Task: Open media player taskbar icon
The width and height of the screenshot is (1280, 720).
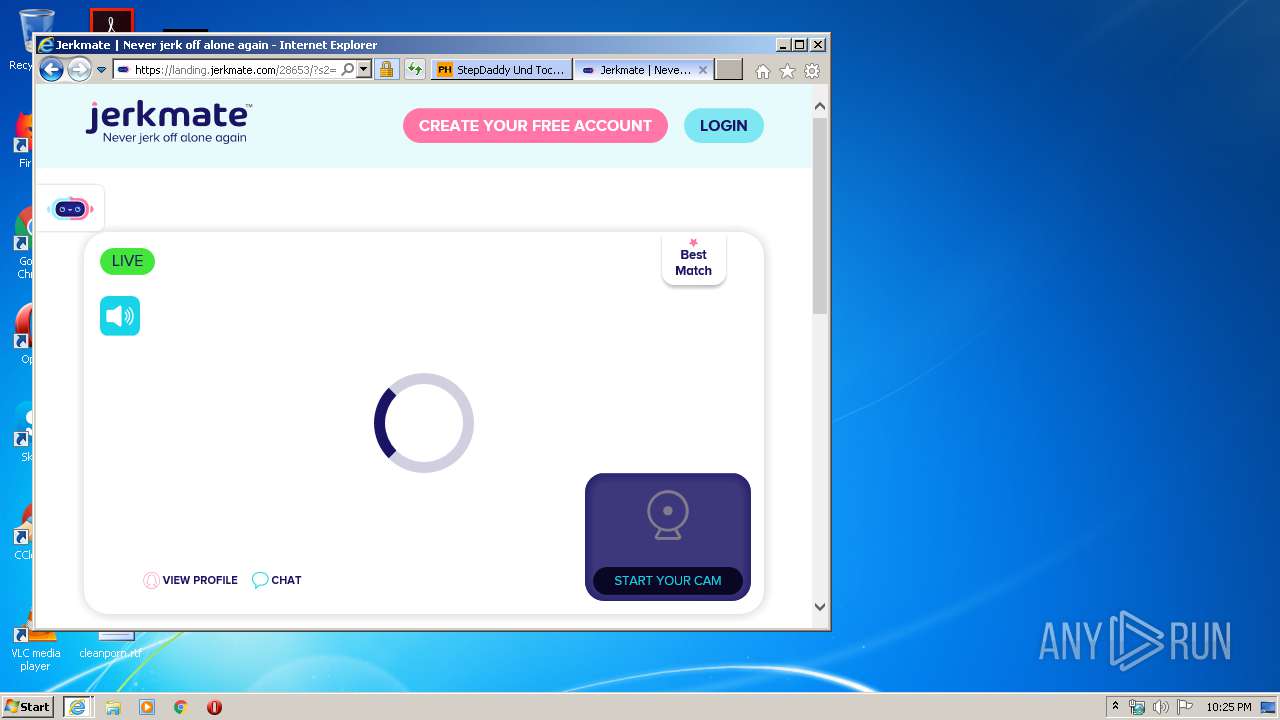Action: tap(147, 707)
